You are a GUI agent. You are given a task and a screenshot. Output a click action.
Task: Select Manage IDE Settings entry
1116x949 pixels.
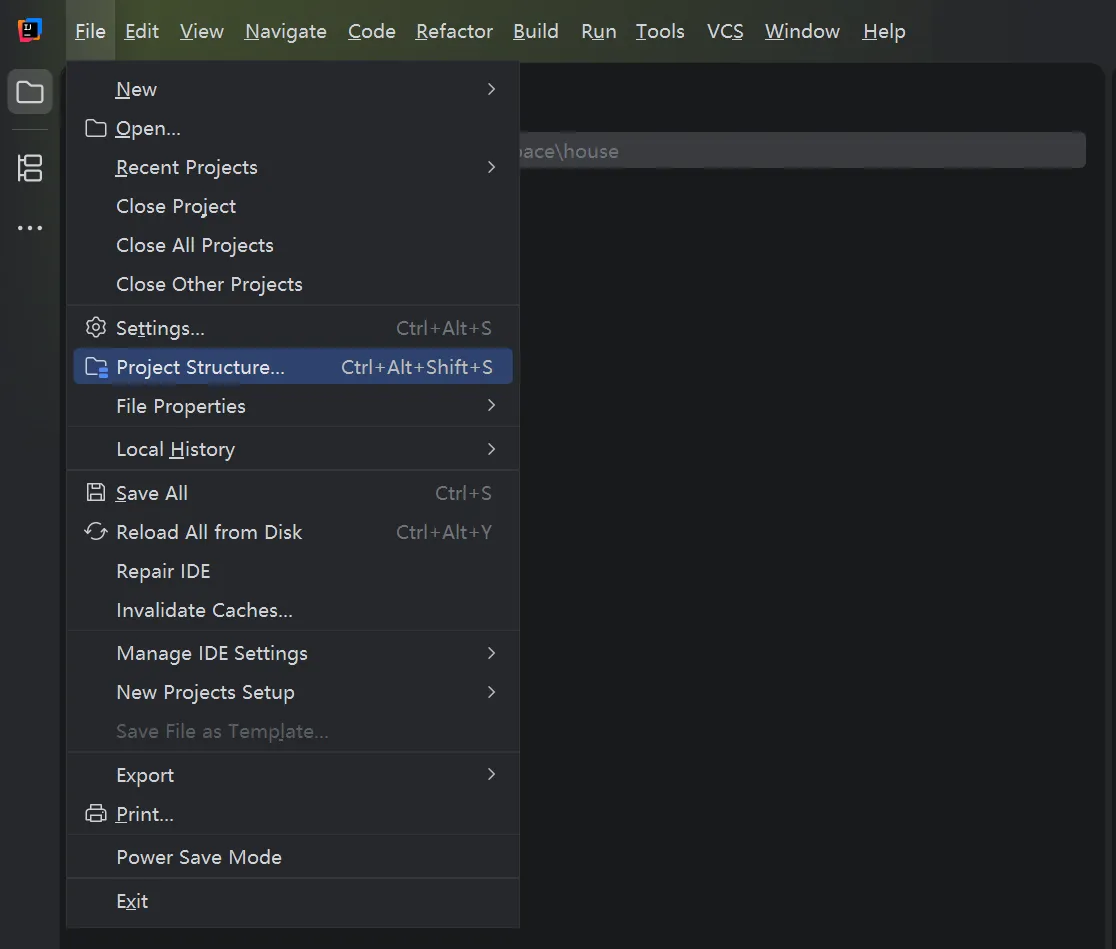tap(293, 653)
